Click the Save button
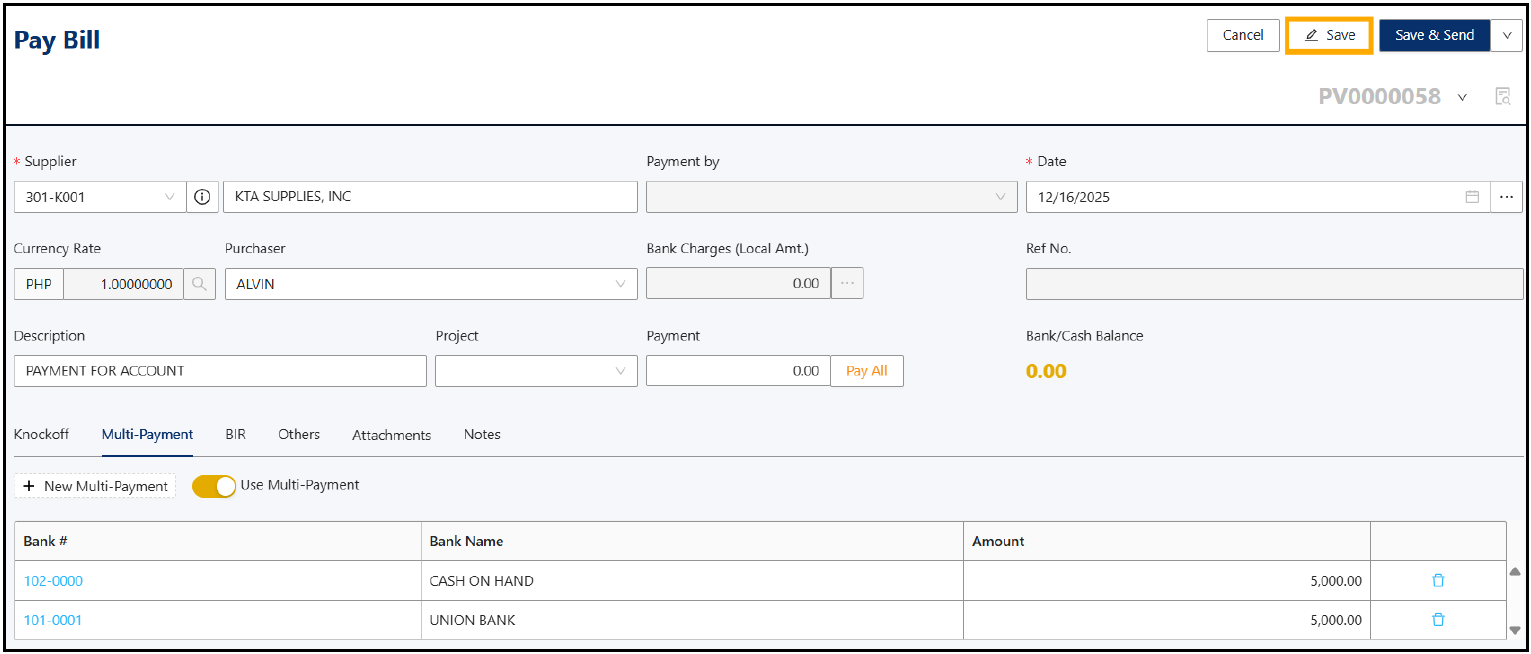The width and height of the screenshot is (1531, 654). tap(1329, 35)
